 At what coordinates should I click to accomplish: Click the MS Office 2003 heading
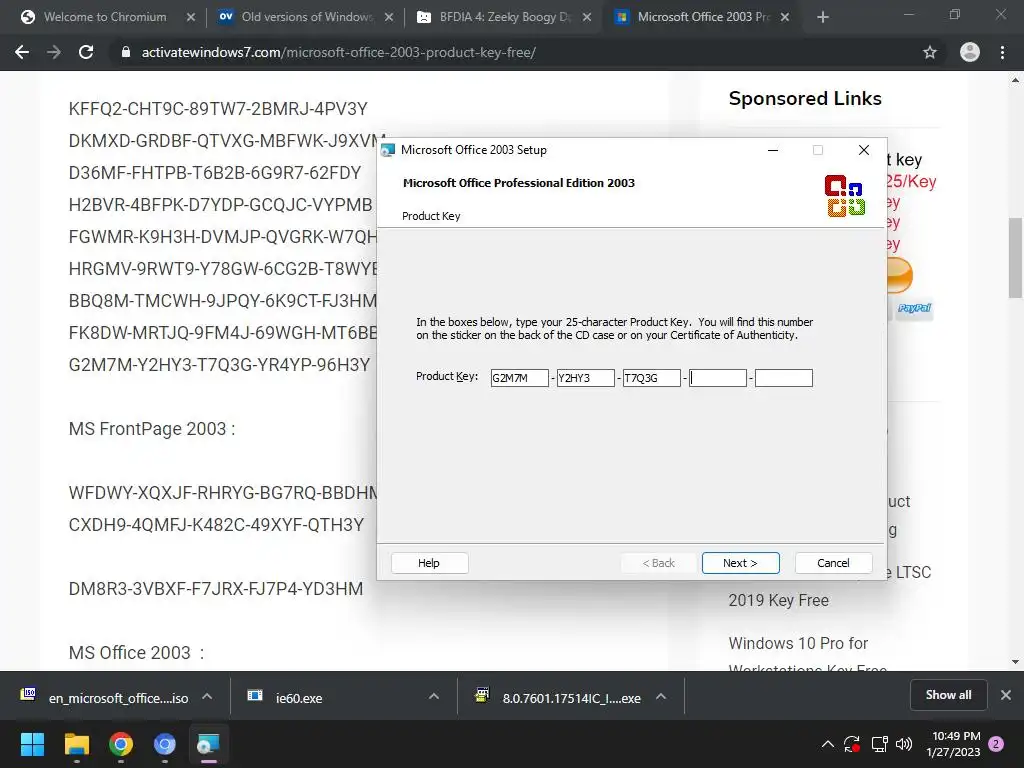(136, 652)
